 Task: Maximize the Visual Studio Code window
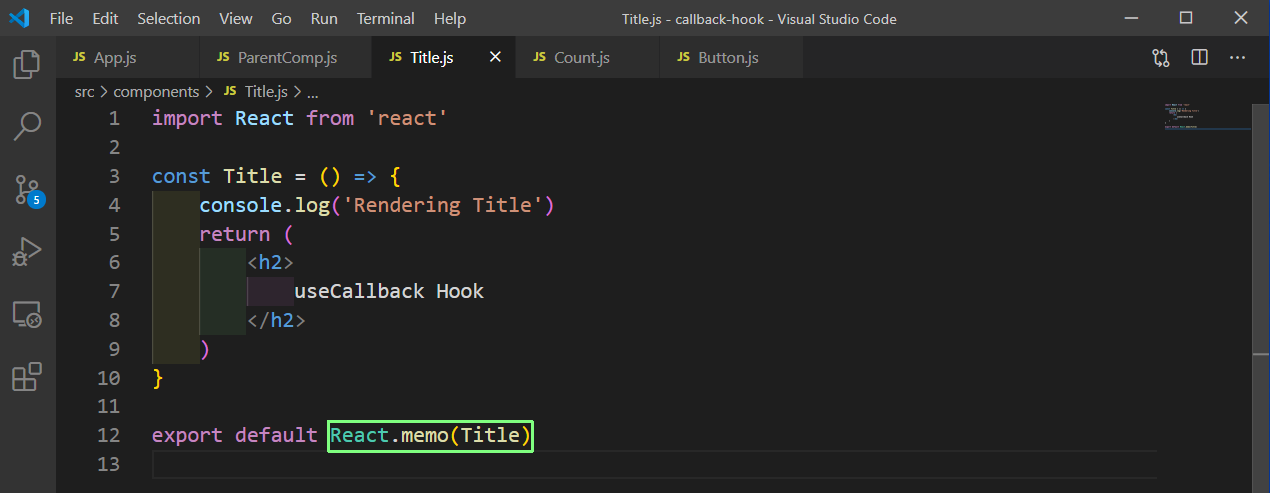point(1186,18)
